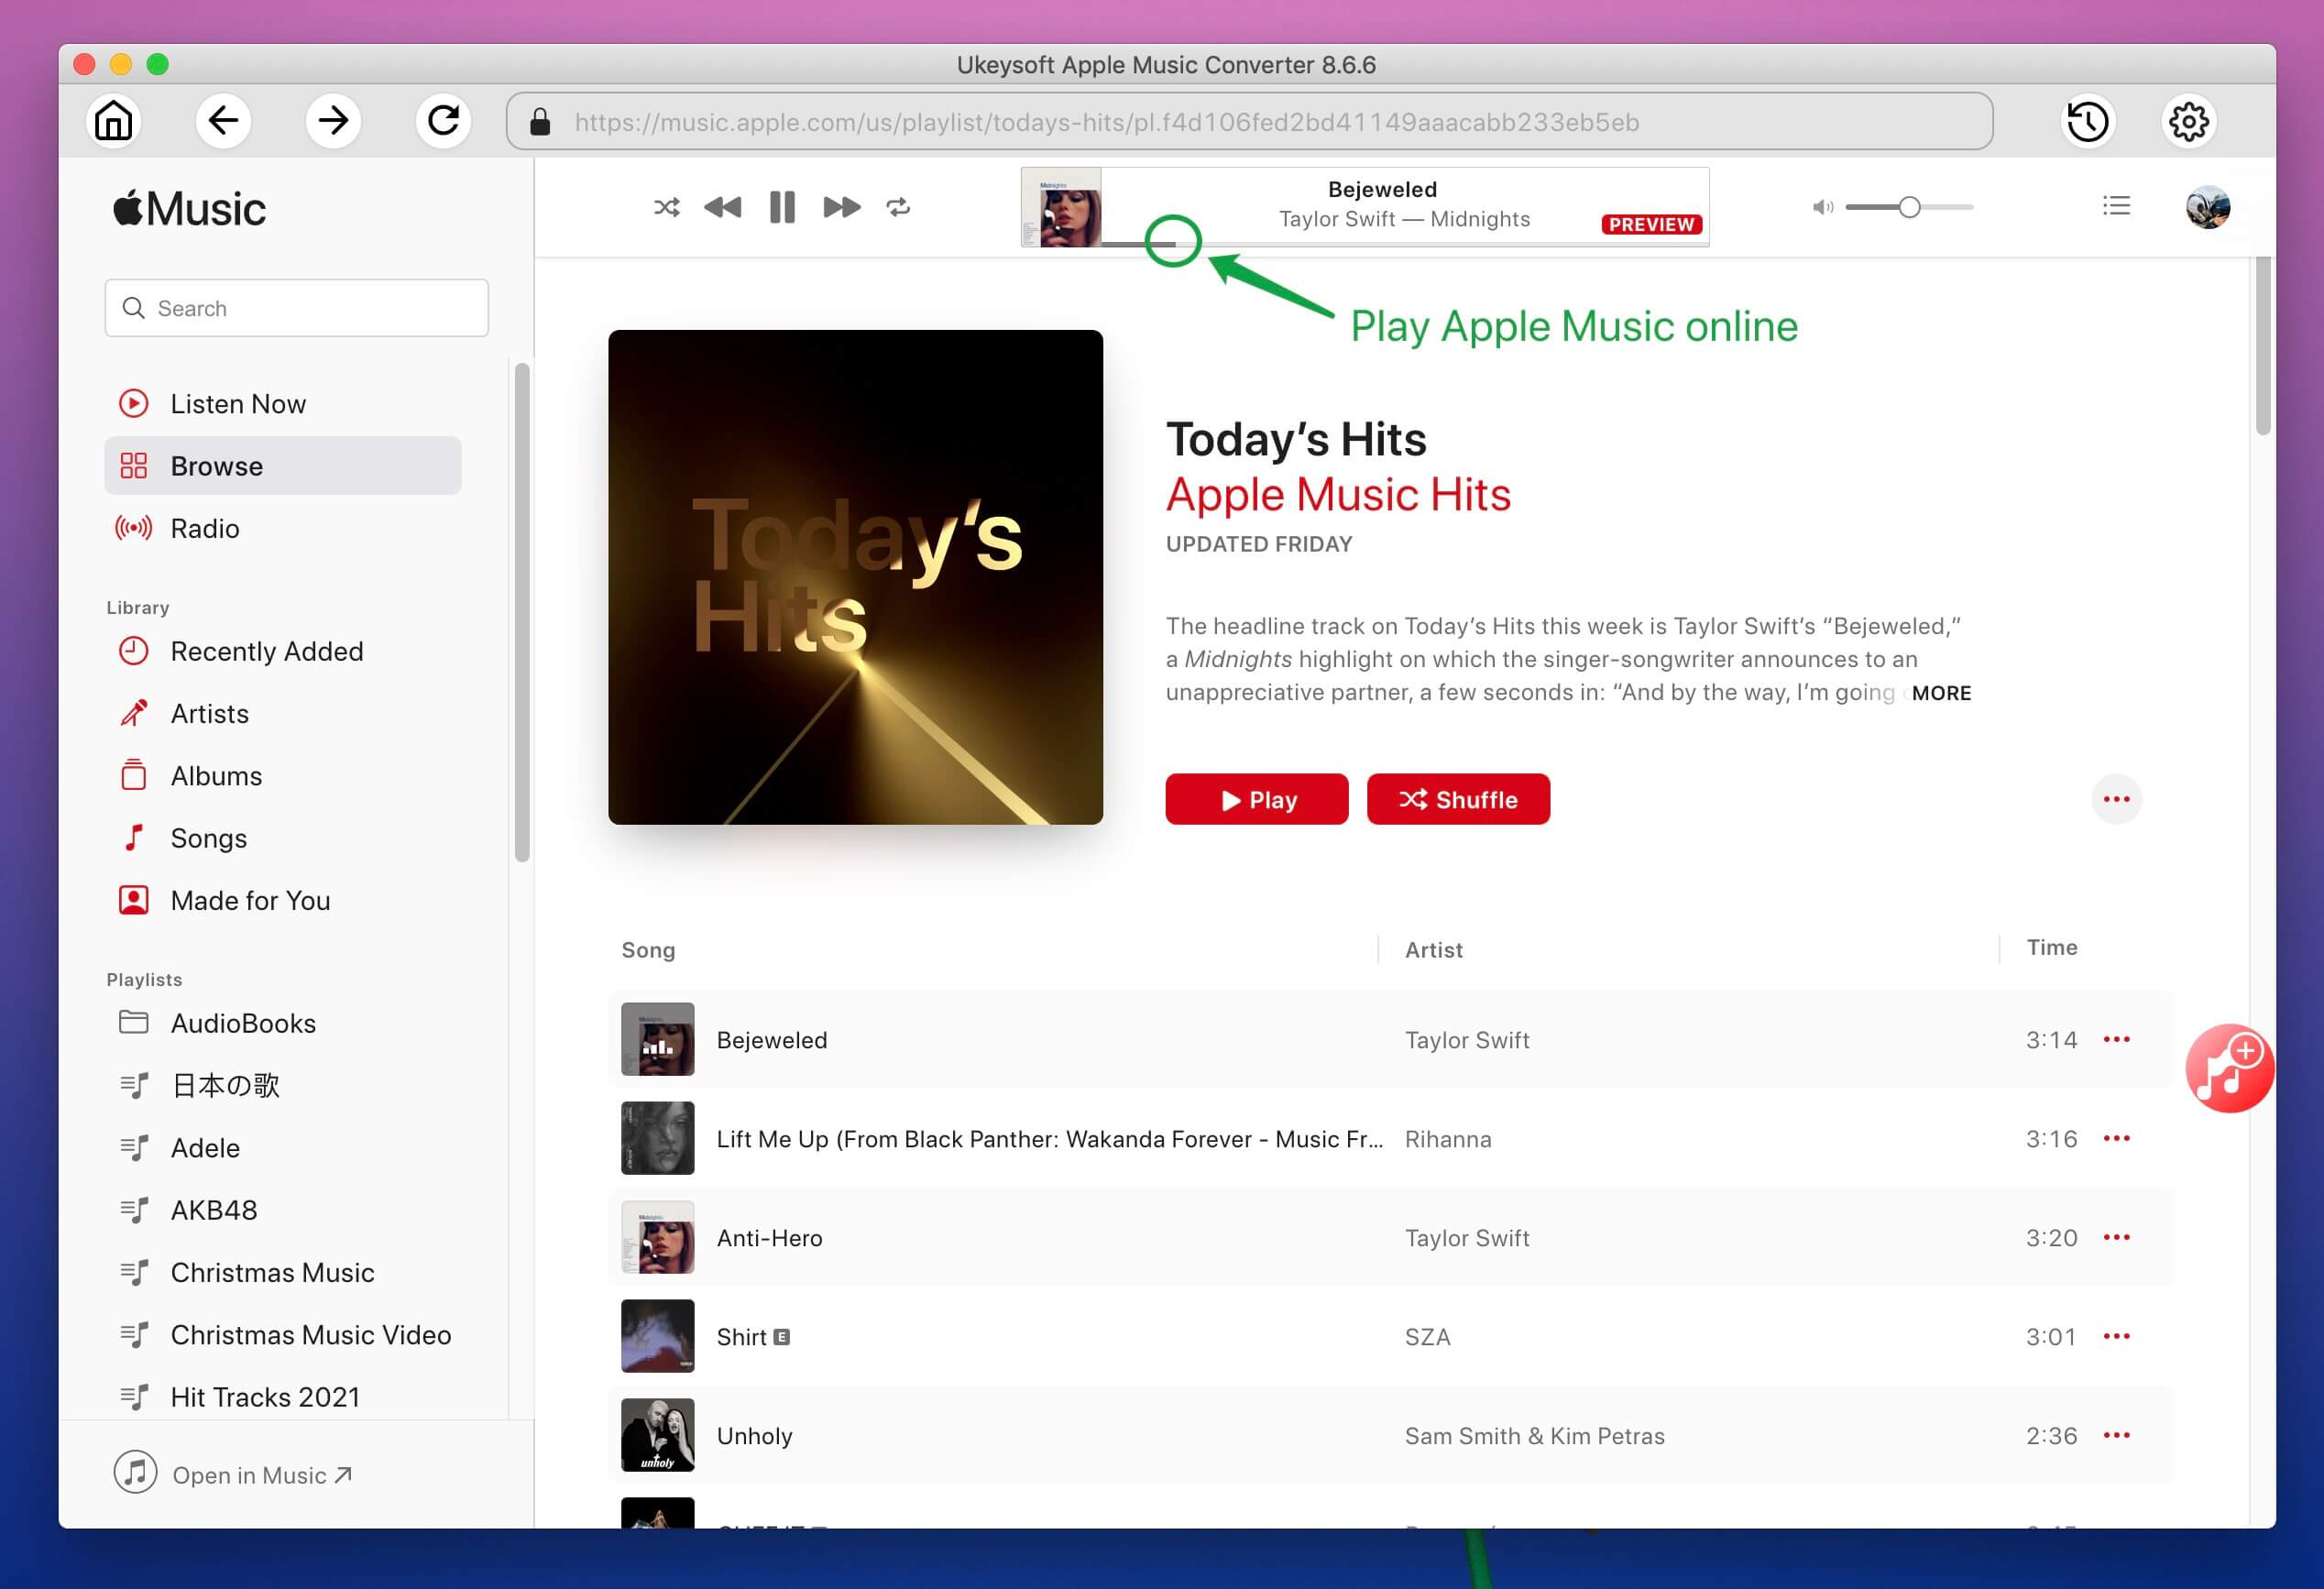Click the queue/tracklist icon

(2118, 206)
